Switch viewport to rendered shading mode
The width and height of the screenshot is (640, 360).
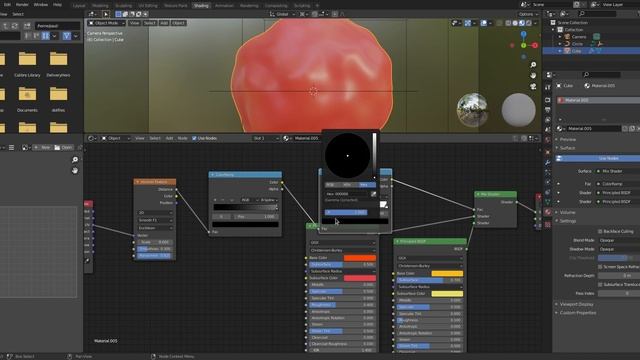(529, 23)
